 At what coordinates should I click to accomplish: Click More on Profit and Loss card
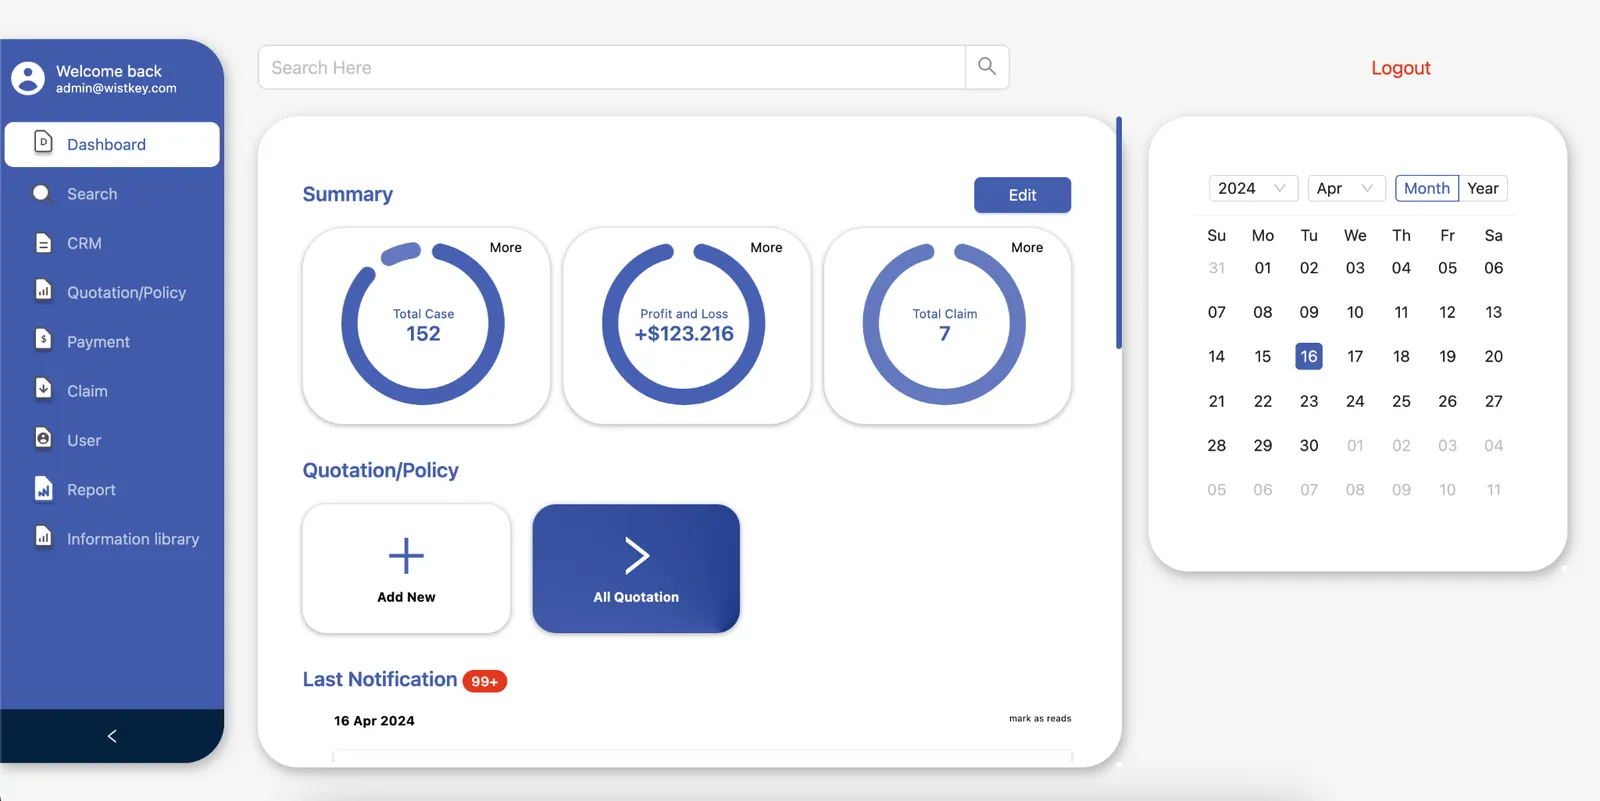766,247
